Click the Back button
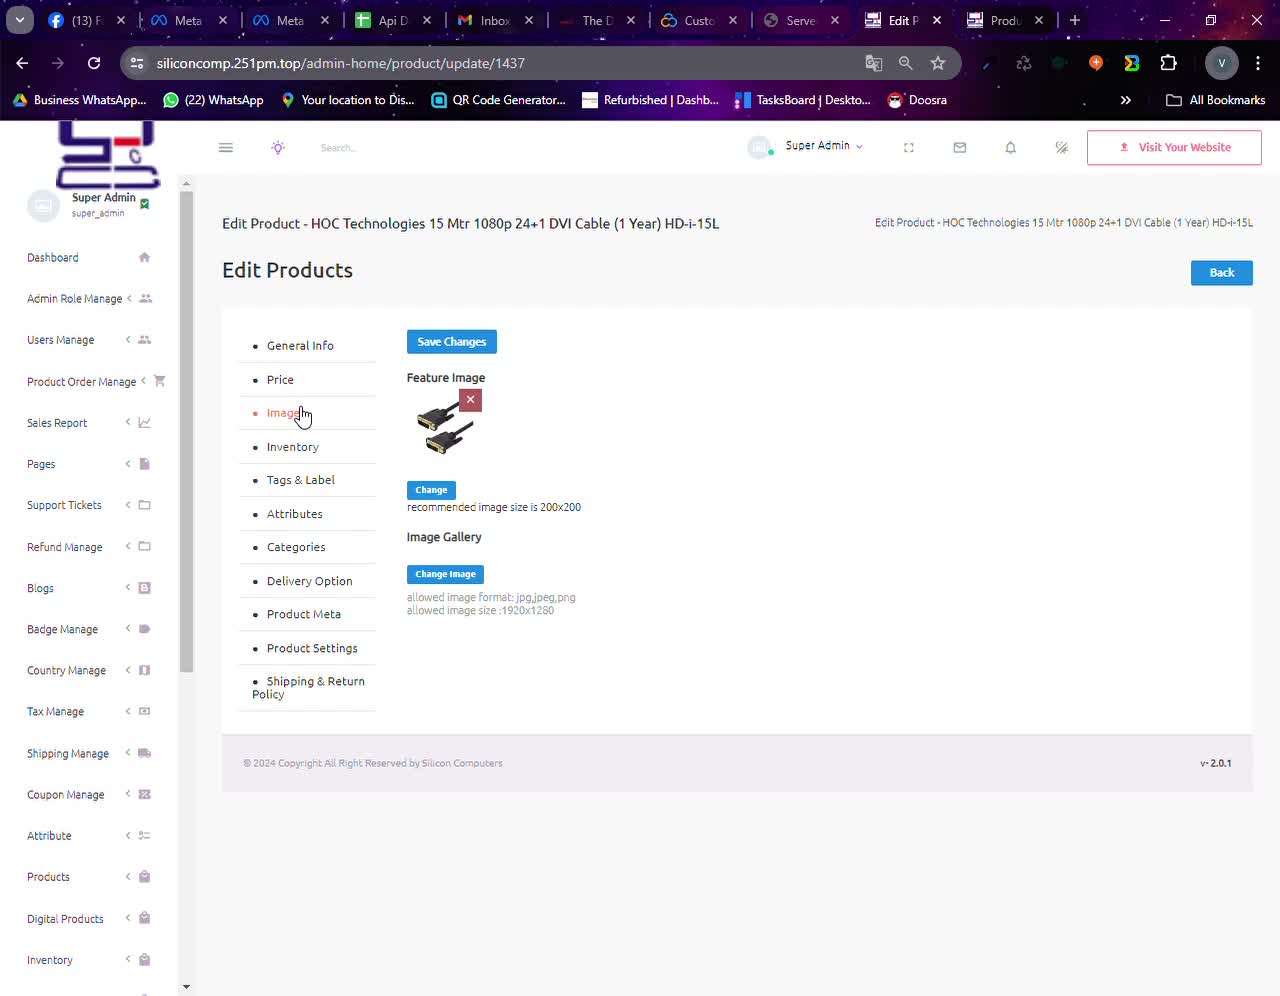 tap(1221, 273)
